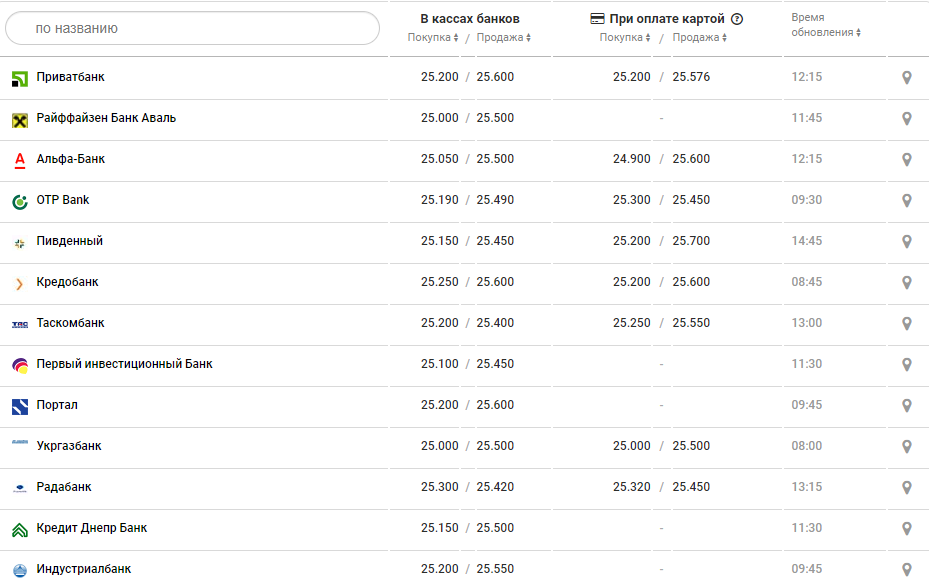This screenshot has height=582, width=929.
Task: Sort by Покупка under В кассах банков
Action: [433, 38]
